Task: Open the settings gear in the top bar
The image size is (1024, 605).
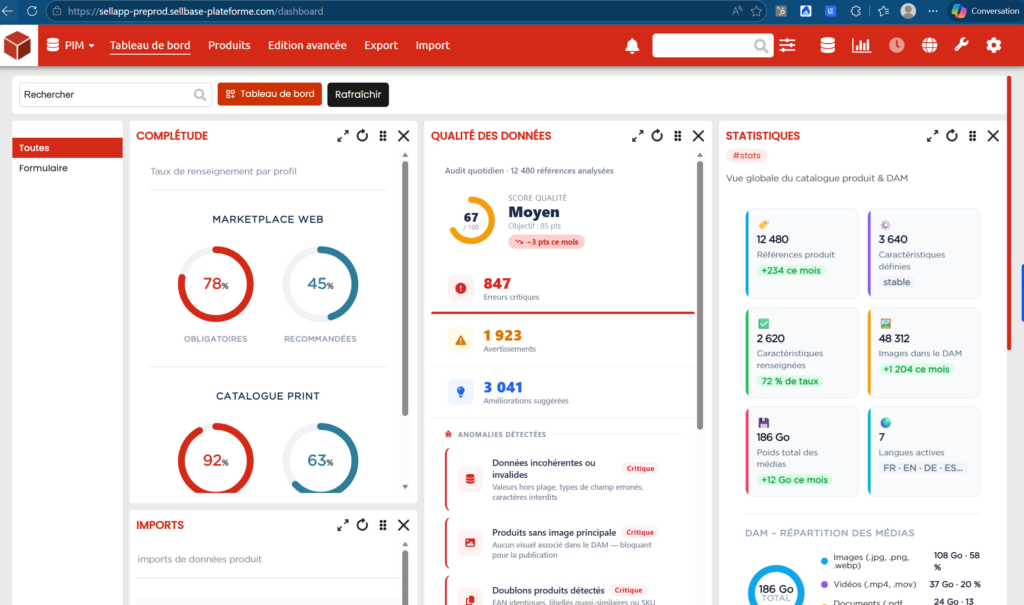Action: click(993, 46)
